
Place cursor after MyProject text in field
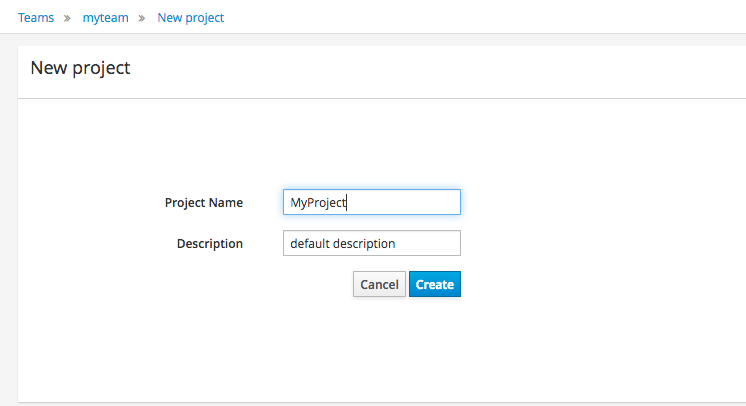[x=347, y=202]
